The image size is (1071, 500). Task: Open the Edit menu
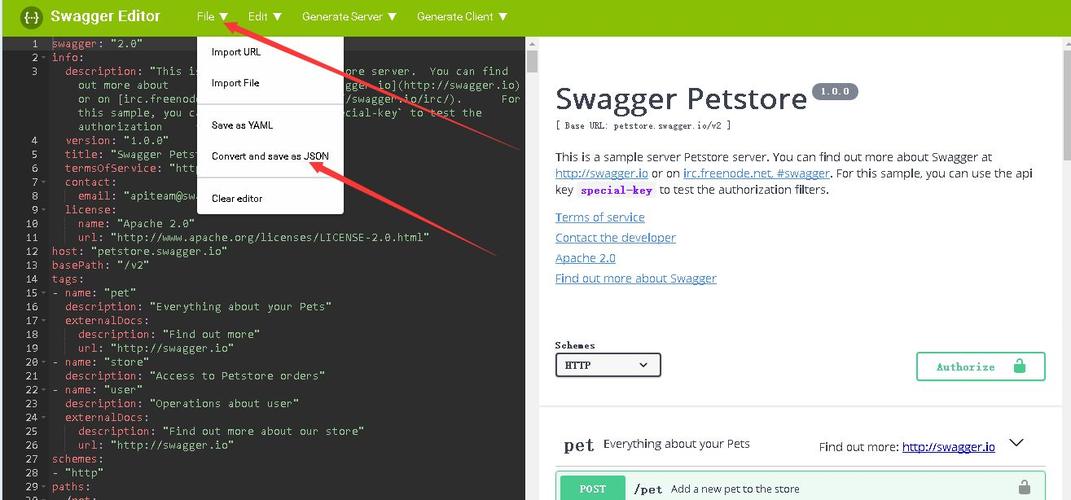click(x=264, y=16)
